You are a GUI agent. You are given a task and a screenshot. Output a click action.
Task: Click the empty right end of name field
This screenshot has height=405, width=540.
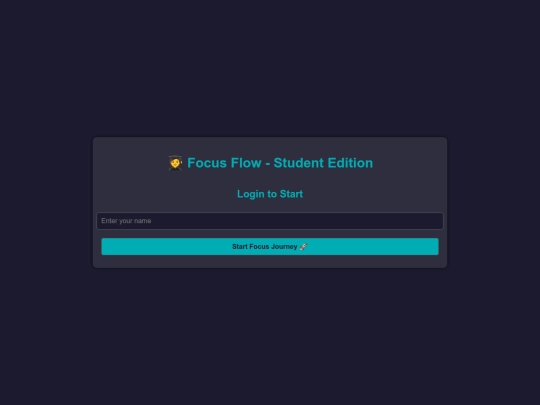413,221
